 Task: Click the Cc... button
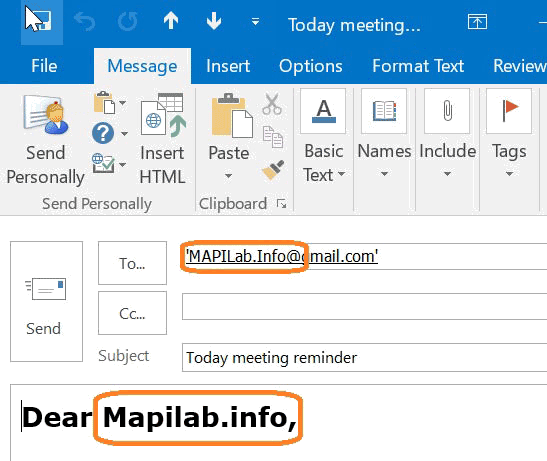pyautogui.click(x=132, y=313)
